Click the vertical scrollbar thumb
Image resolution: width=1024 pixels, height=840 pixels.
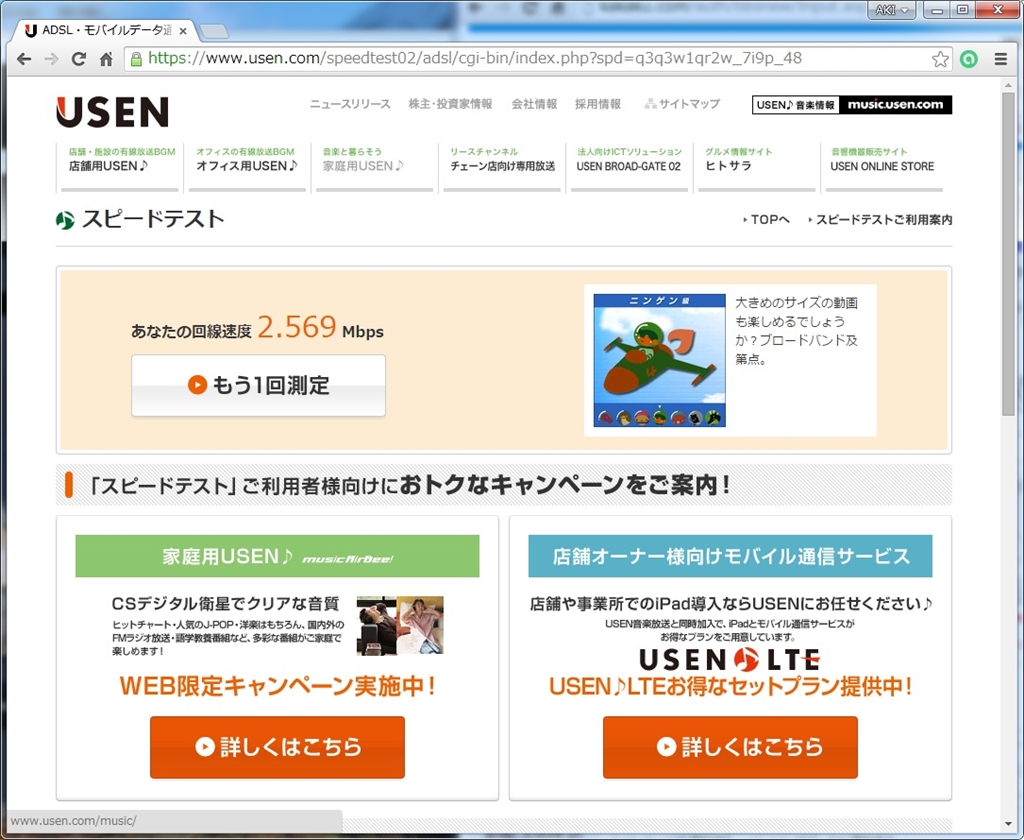click(x=1009, y=253)
